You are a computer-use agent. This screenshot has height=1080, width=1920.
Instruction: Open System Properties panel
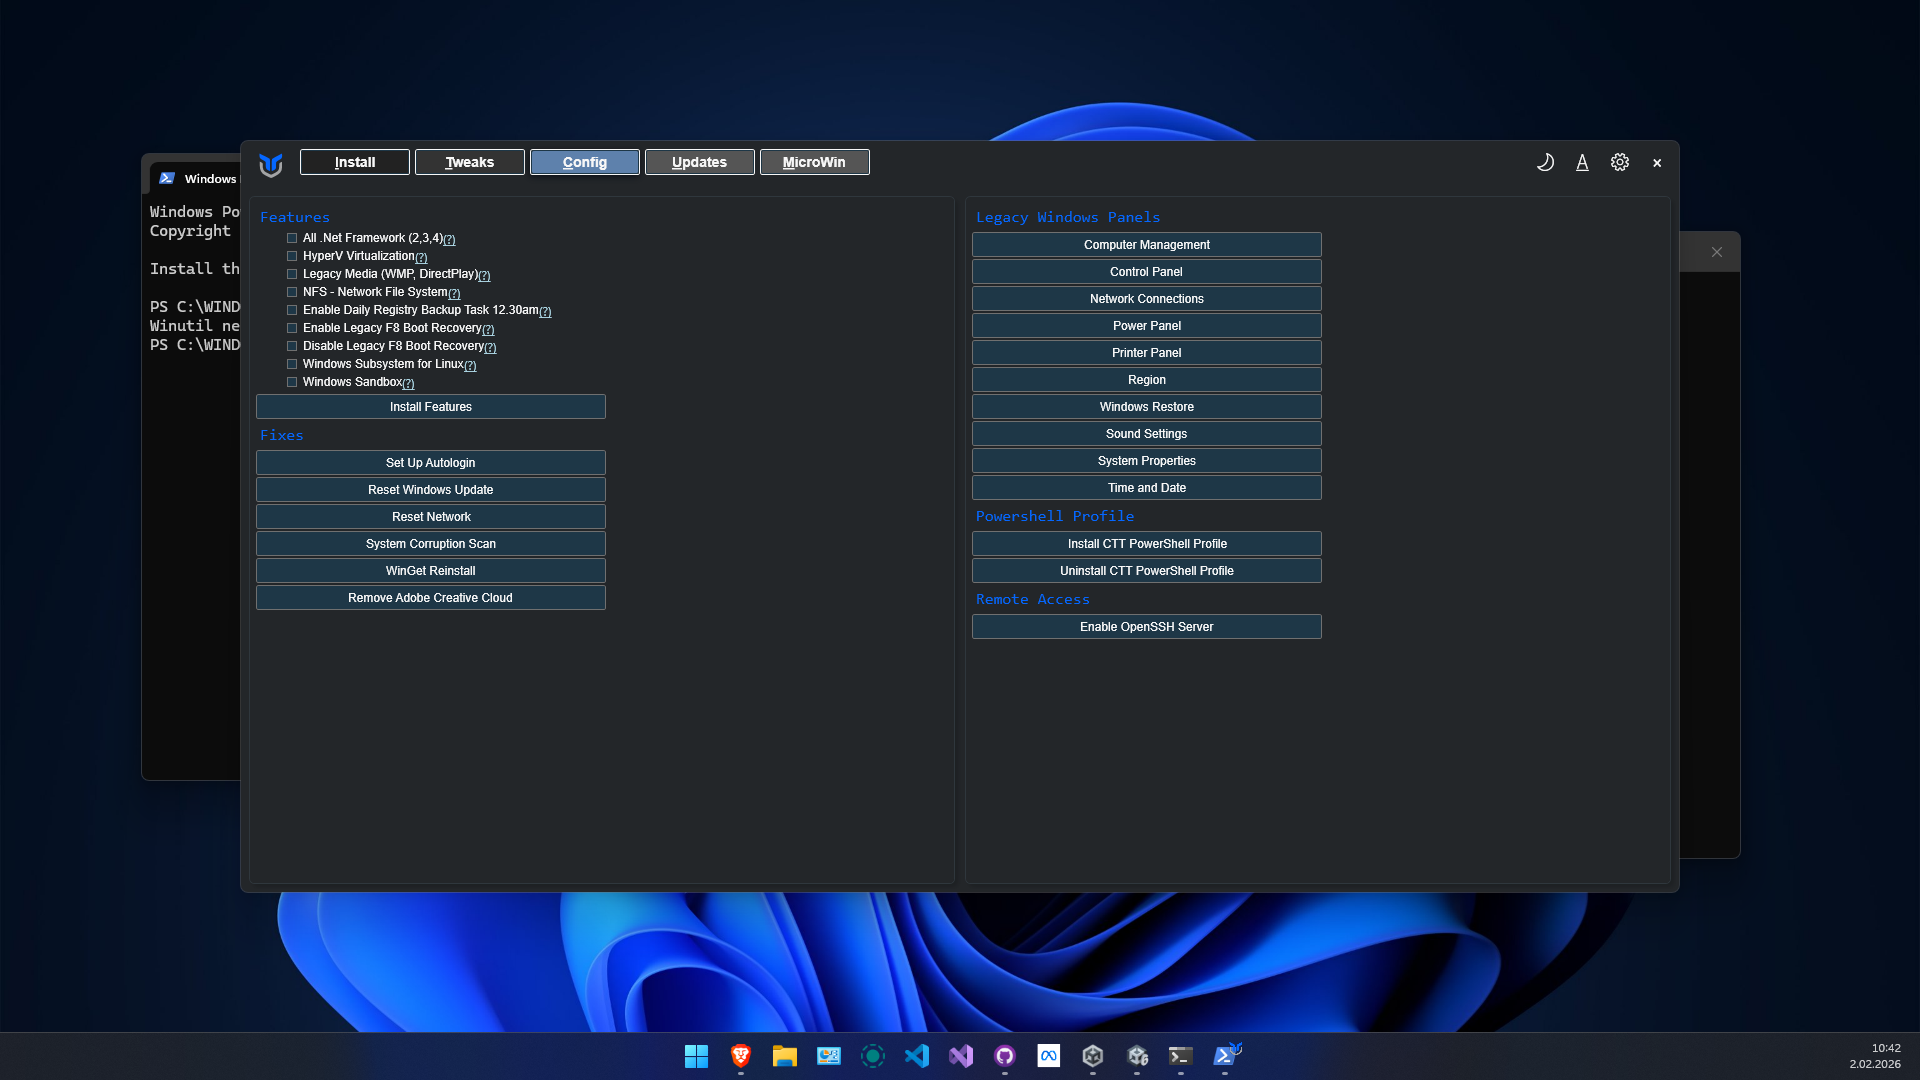click(x=1147, y=461)
